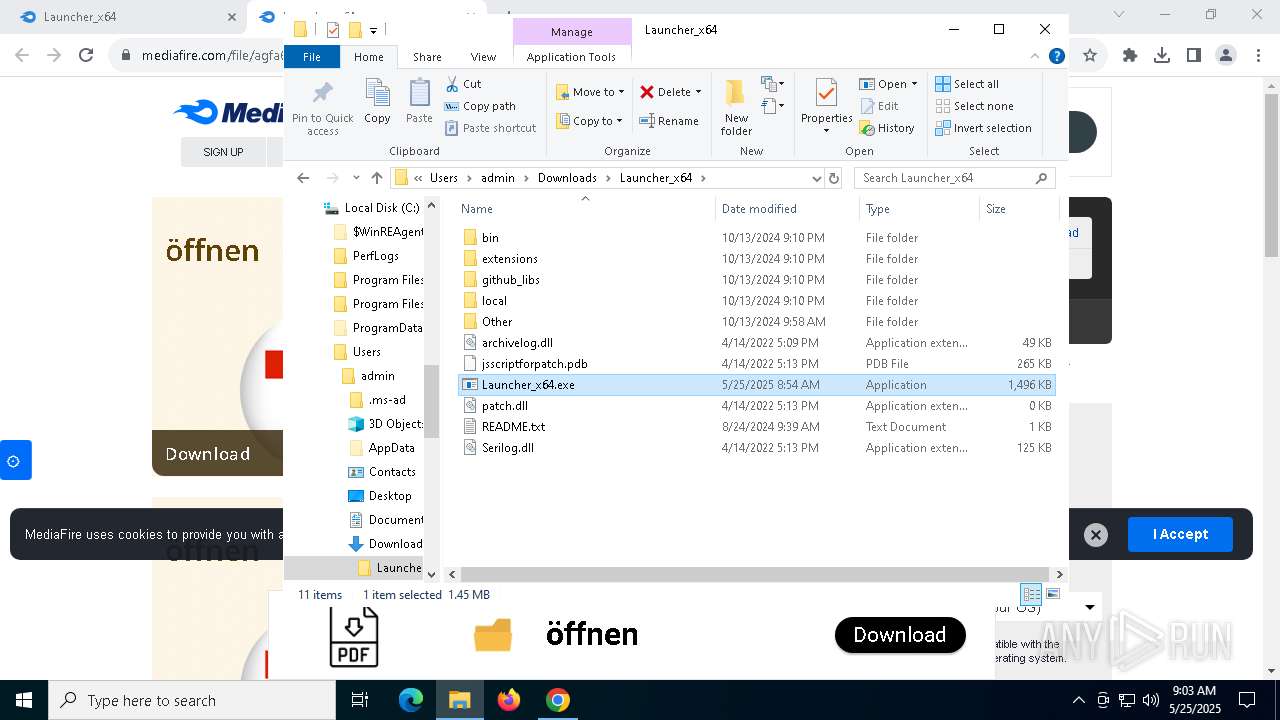Click Select none in ribbon
Viewport: 1280px width, 720px height.
tap(975, 106)
